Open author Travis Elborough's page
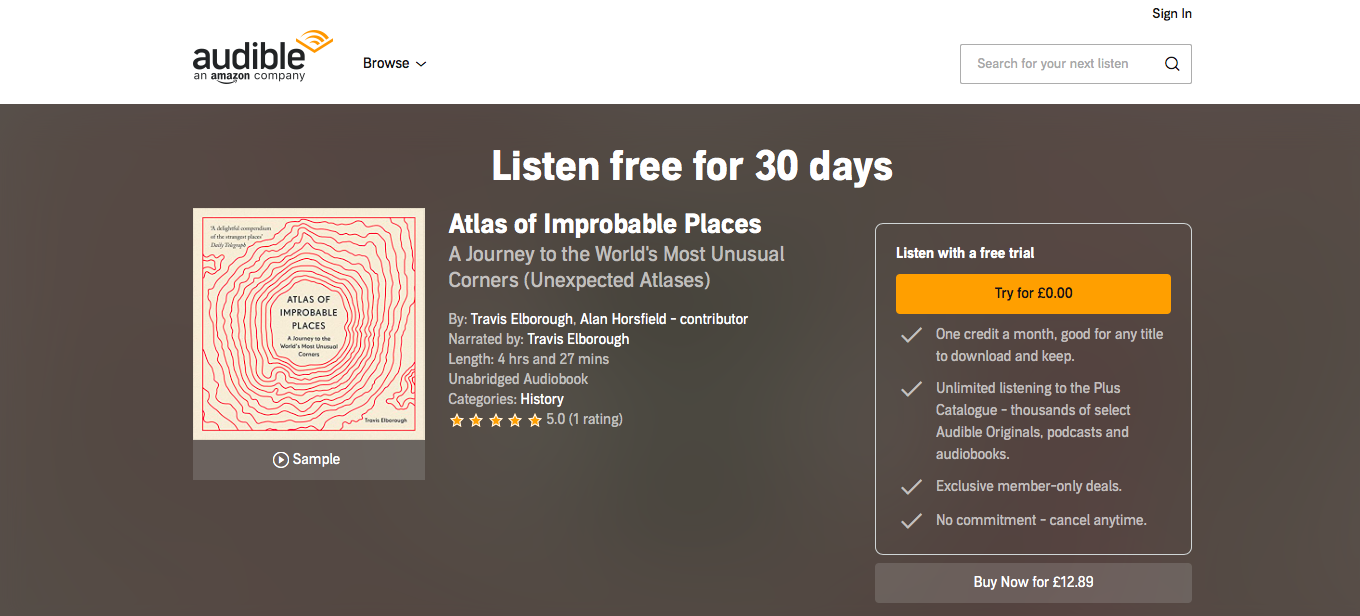Image resolution: width=1360 pixels, height=616 pixels. coord(522,319)
